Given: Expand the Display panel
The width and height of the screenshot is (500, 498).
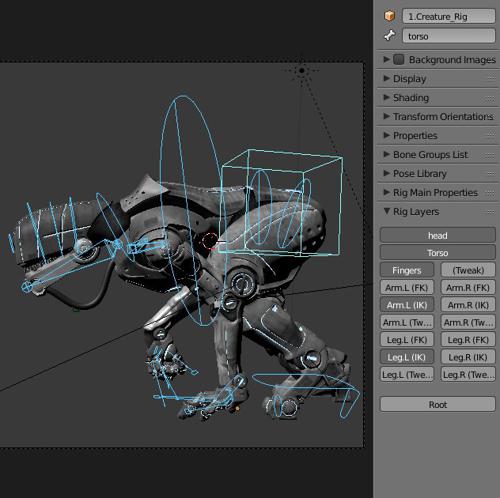Looking at the screenshot, I should 386,78.
